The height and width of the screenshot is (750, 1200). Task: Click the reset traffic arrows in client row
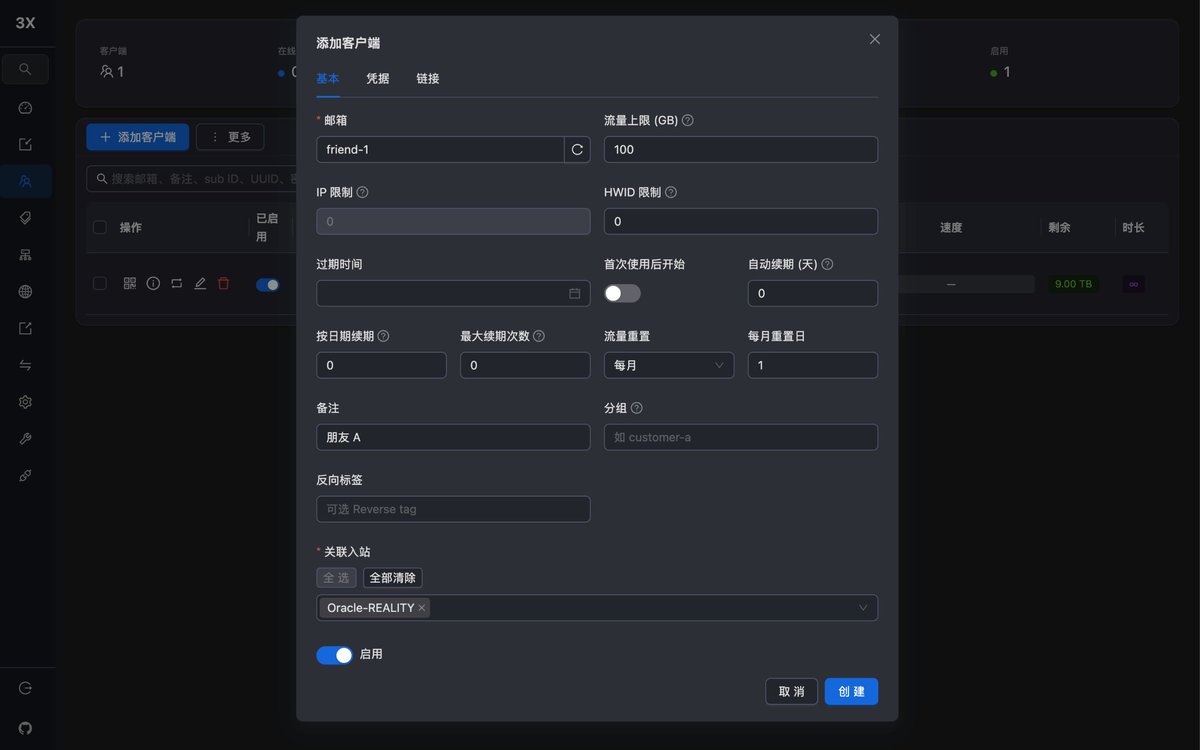tap(176, 284)
